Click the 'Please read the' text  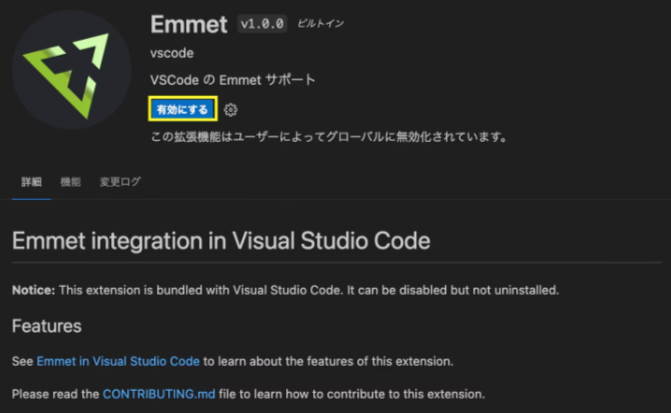[55, 394]
